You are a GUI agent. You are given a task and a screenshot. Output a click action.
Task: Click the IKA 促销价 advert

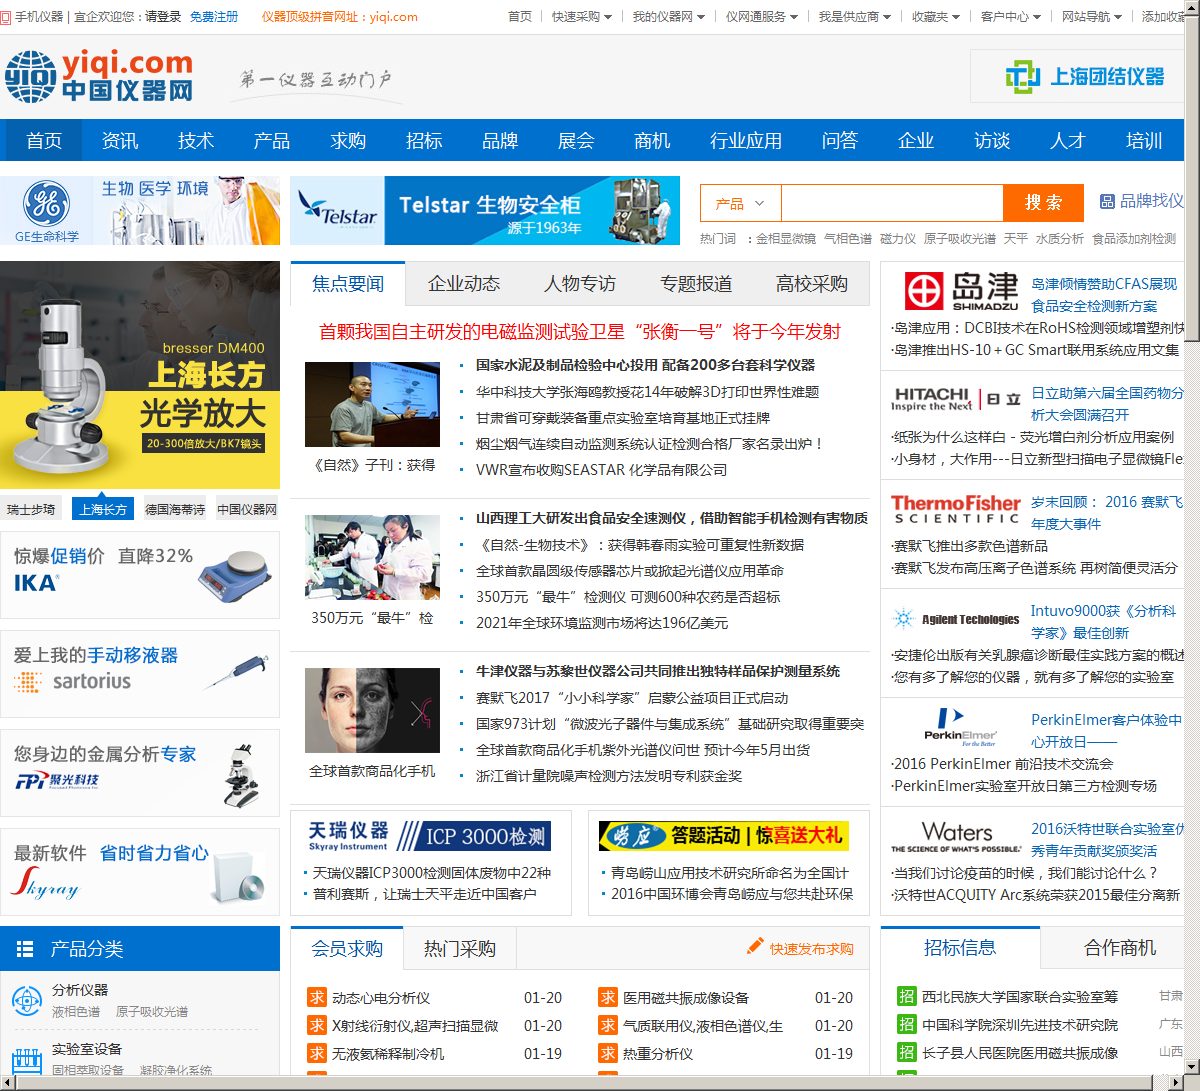(140, 575)
